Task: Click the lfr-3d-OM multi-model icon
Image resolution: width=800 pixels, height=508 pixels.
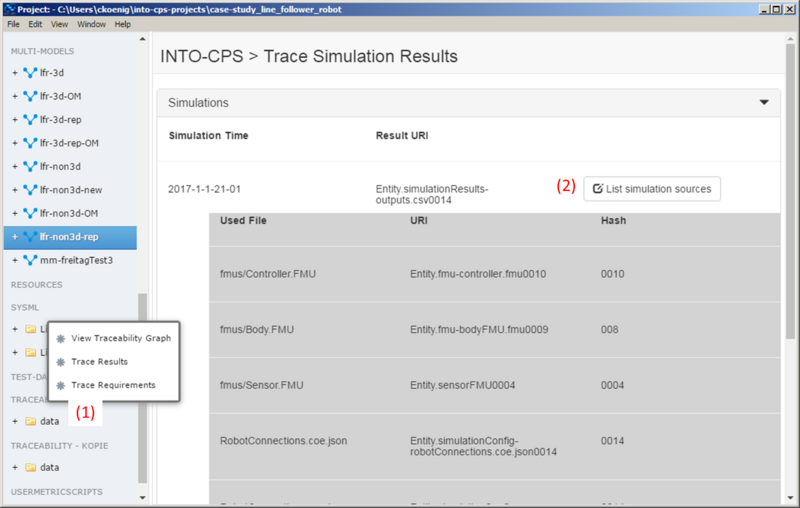Action: 29,96
